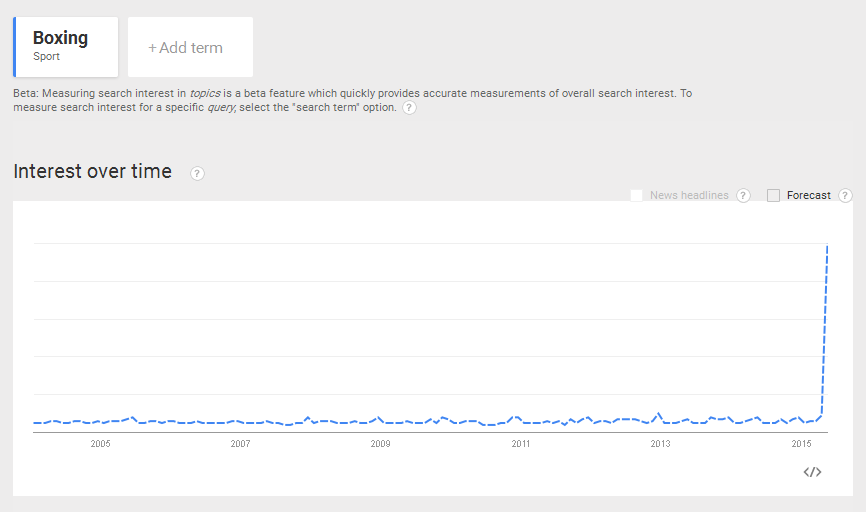Image resolution: width=866 pixels, height=512 pixels.
Task: Open help icon after beta description text
Action: click(x=409, y=107)
